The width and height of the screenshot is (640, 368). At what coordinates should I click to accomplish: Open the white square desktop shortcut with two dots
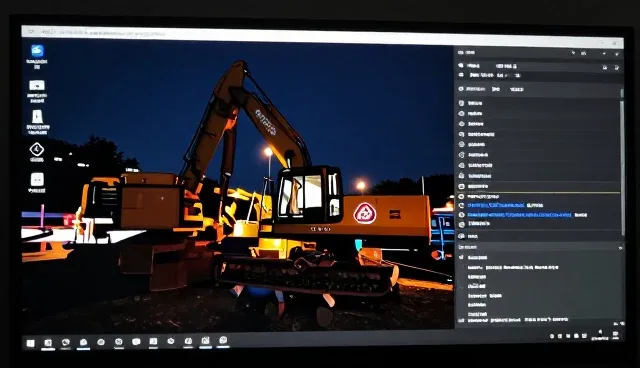[37, 180]
